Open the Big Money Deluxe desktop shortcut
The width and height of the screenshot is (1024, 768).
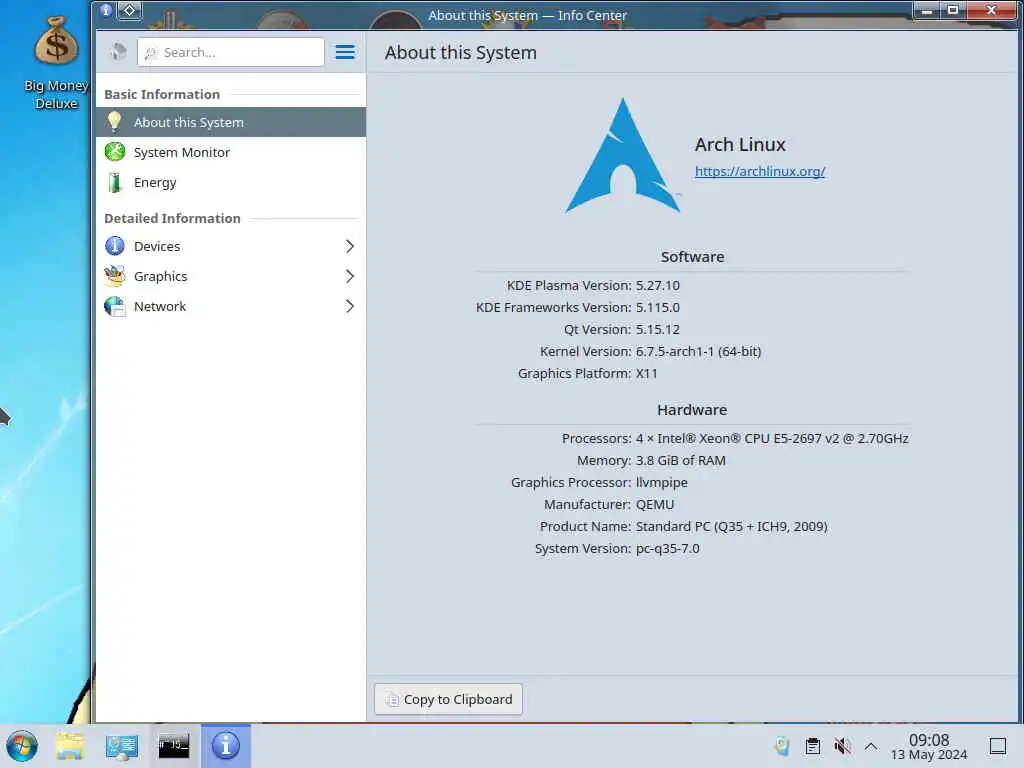(56, 62)
